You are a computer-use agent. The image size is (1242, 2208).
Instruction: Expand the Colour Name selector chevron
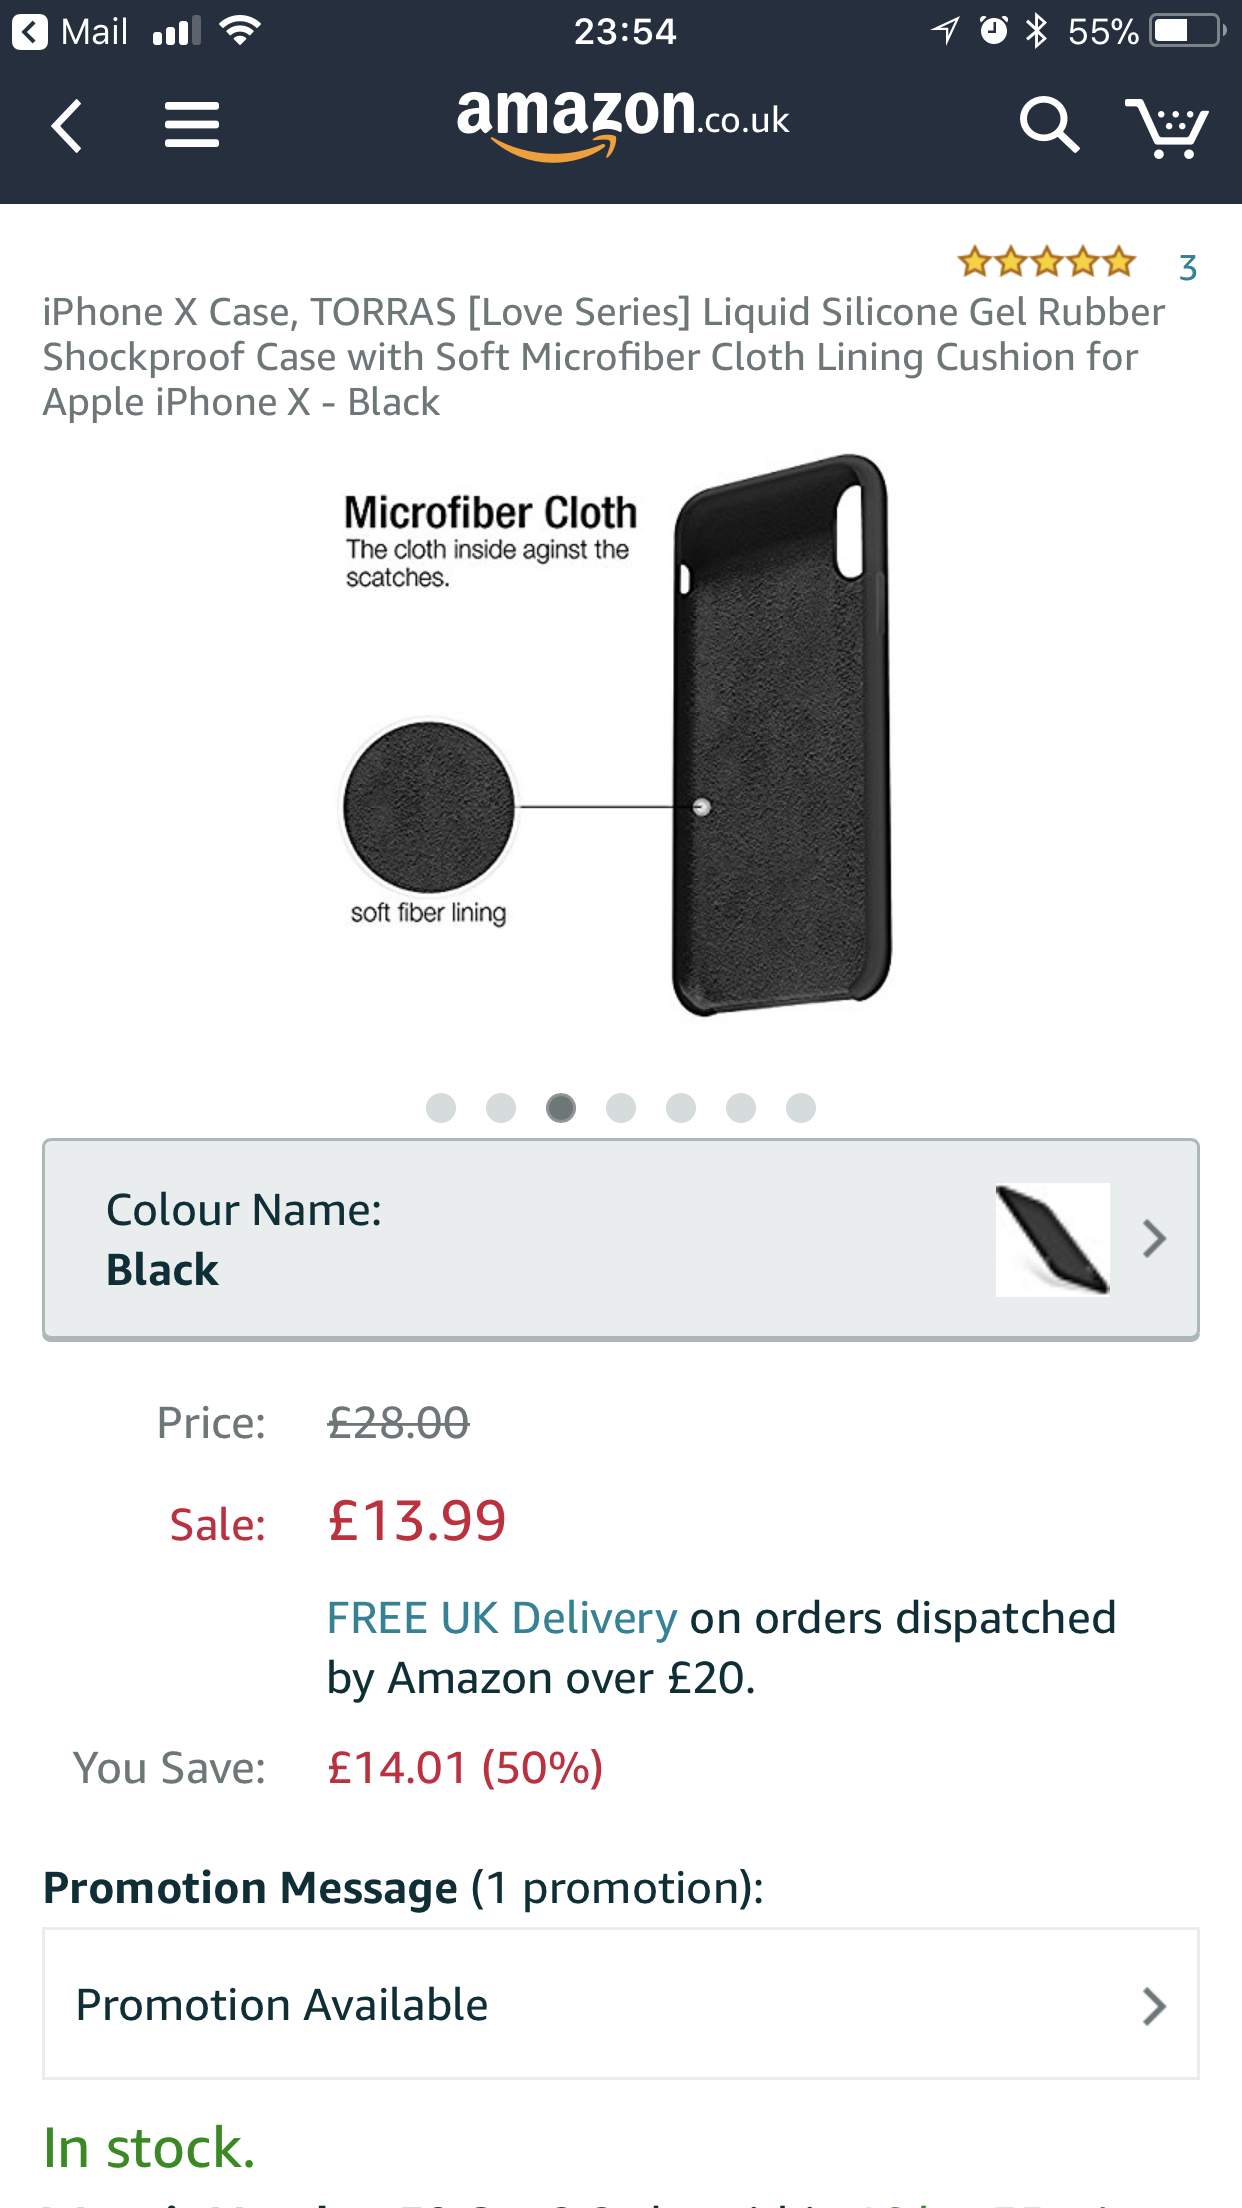click(1155, 1239)
